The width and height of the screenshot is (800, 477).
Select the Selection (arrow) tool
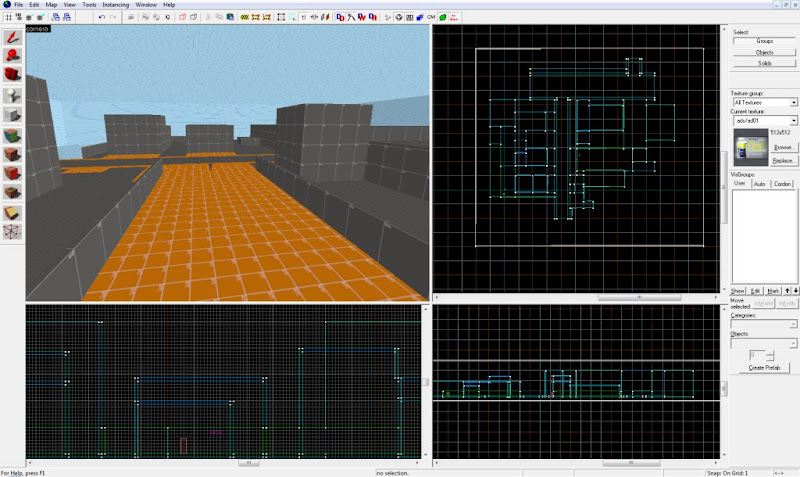coord(12,37)
